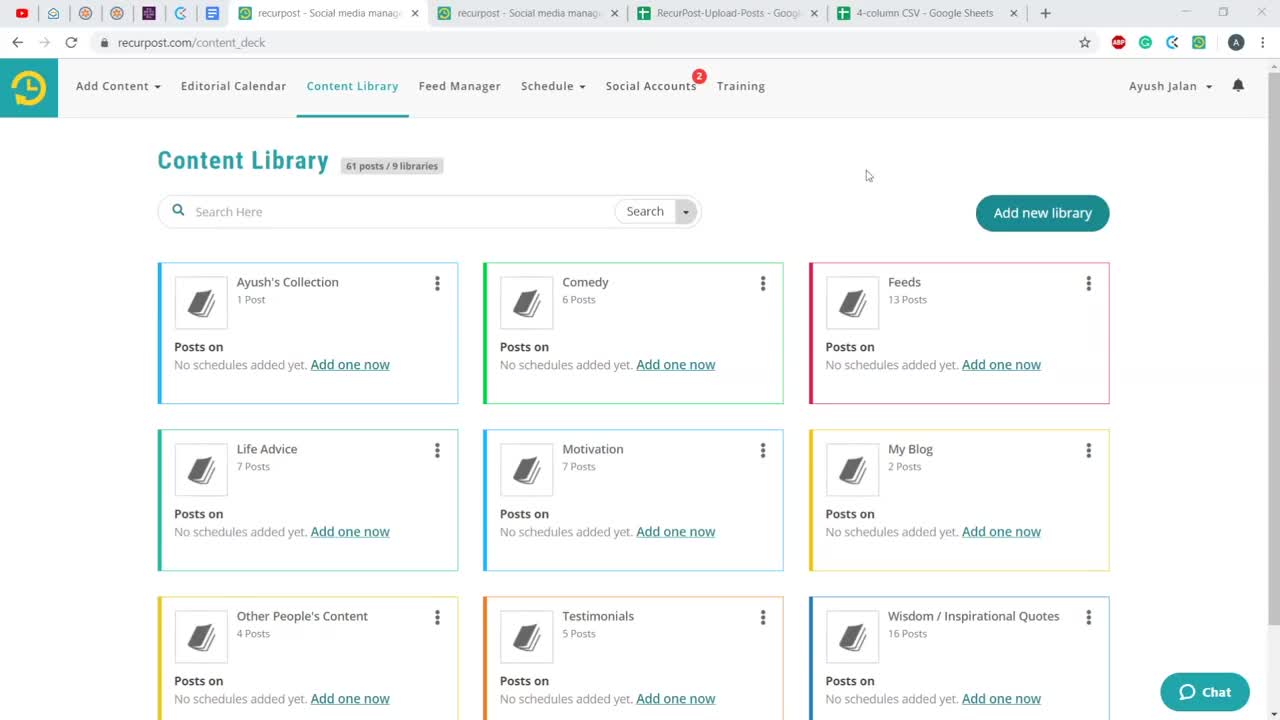This screenshot has height=720, width=1280.
Task: Switch to second recurpost browser tab
Action: [x=529, y=13]
